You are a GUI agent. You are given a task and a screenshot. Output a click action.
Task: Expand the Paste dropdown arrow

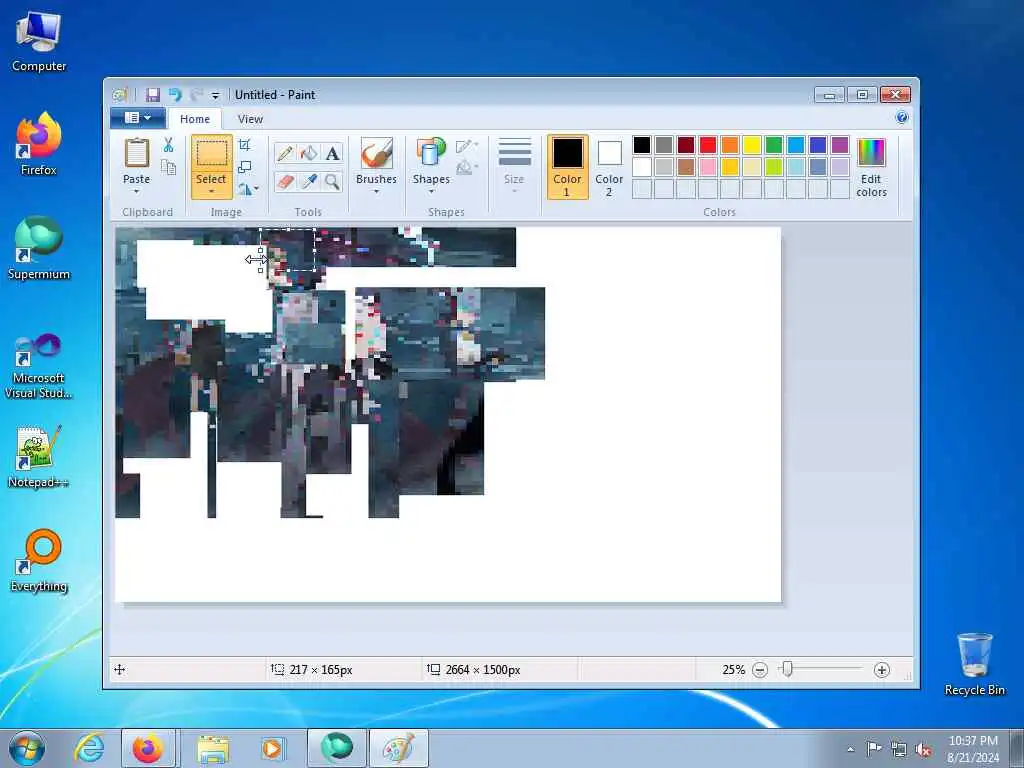click(x=136, y=192)
